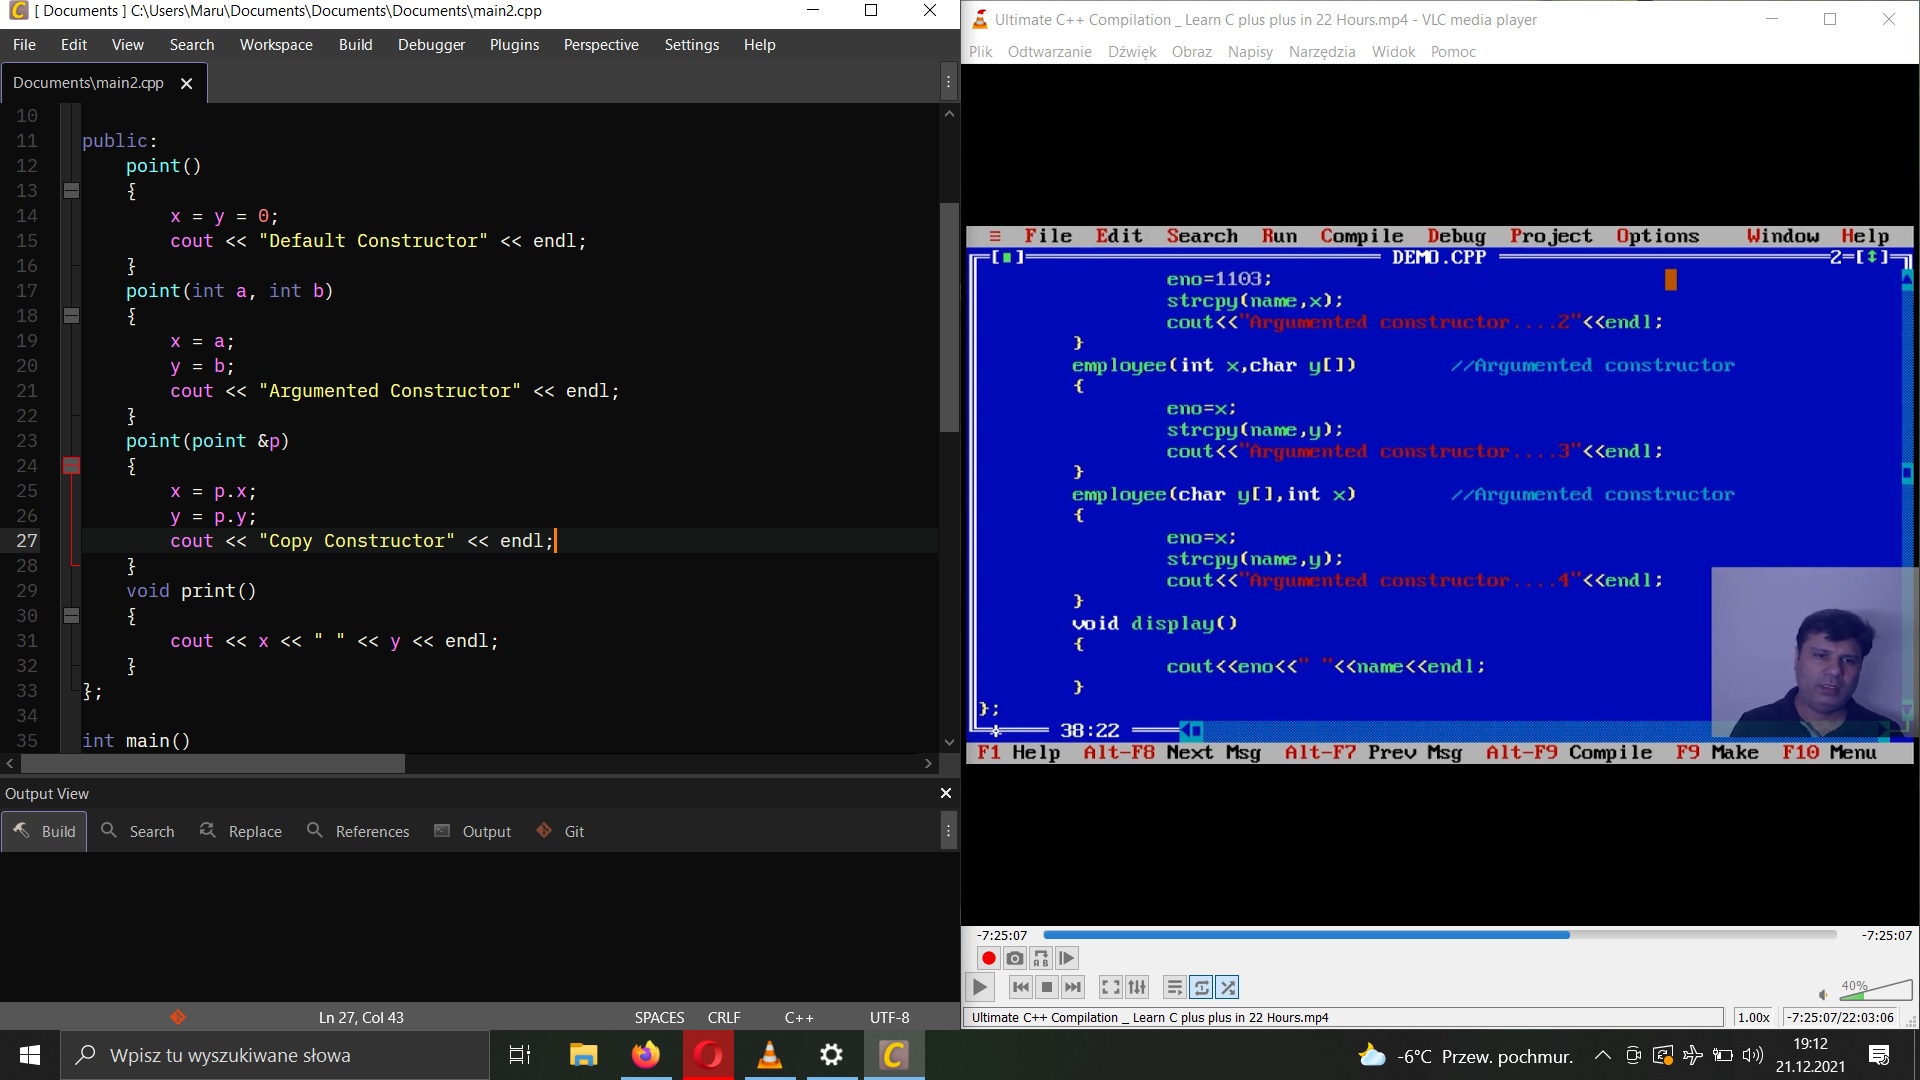Open the Narzędzia menu in VLC
The height and width of the screenshot is (1080, 1920).
1322,52
